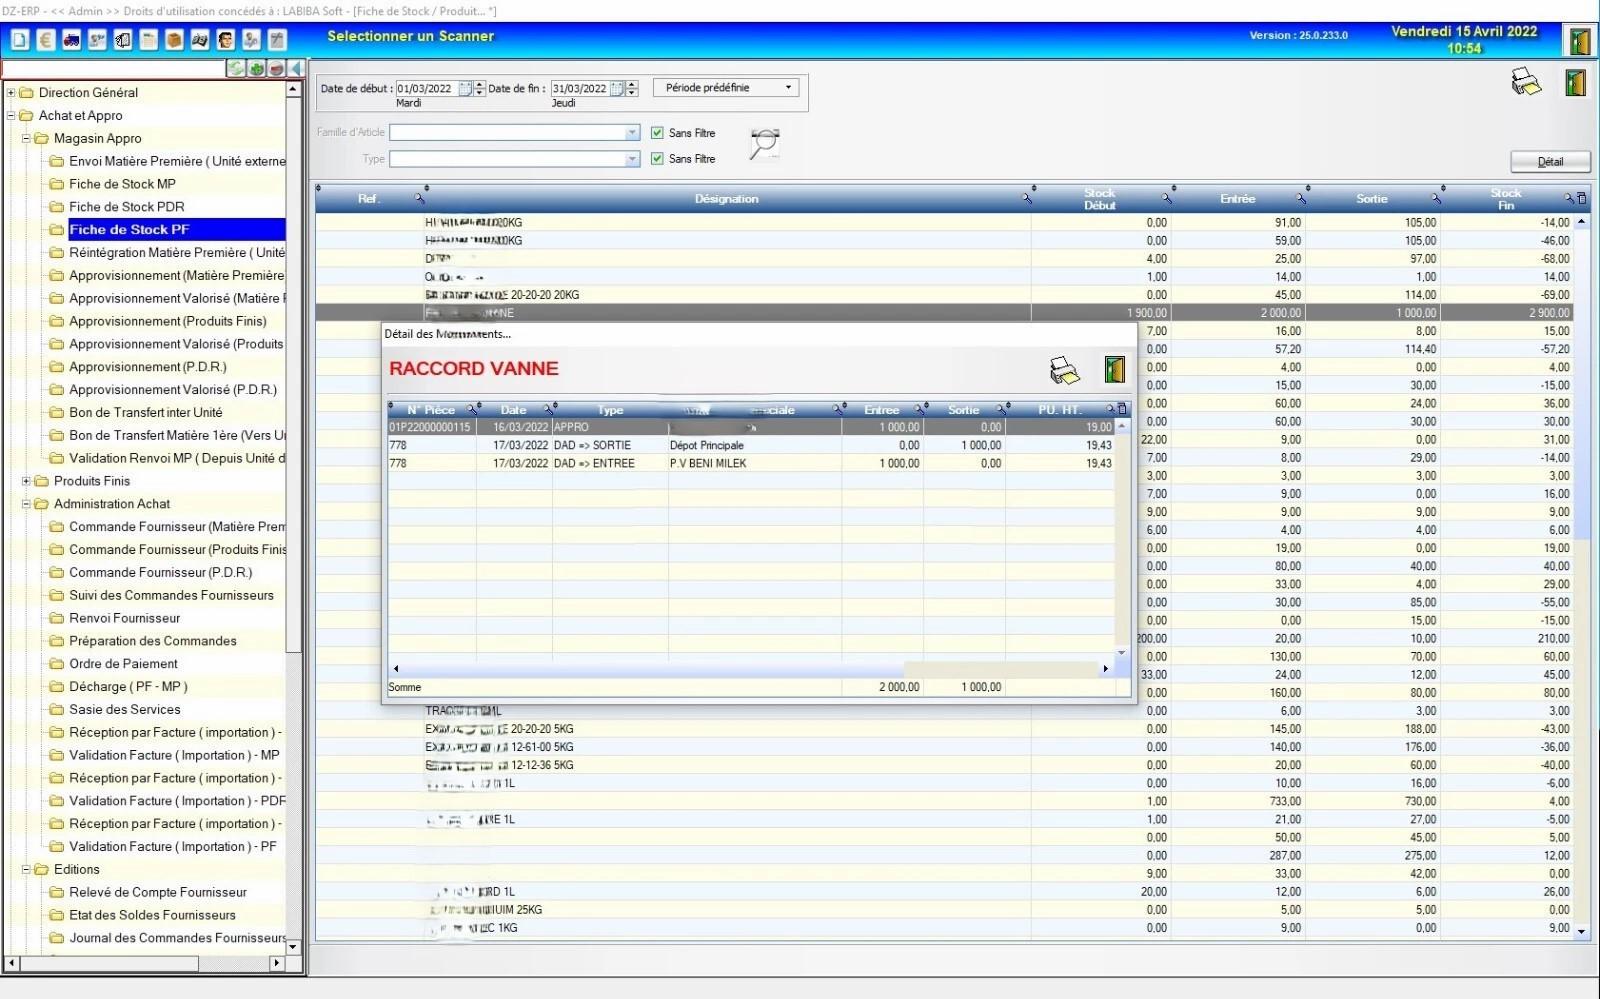Open Fiche de Stock MP in tree

coord(122,184)
